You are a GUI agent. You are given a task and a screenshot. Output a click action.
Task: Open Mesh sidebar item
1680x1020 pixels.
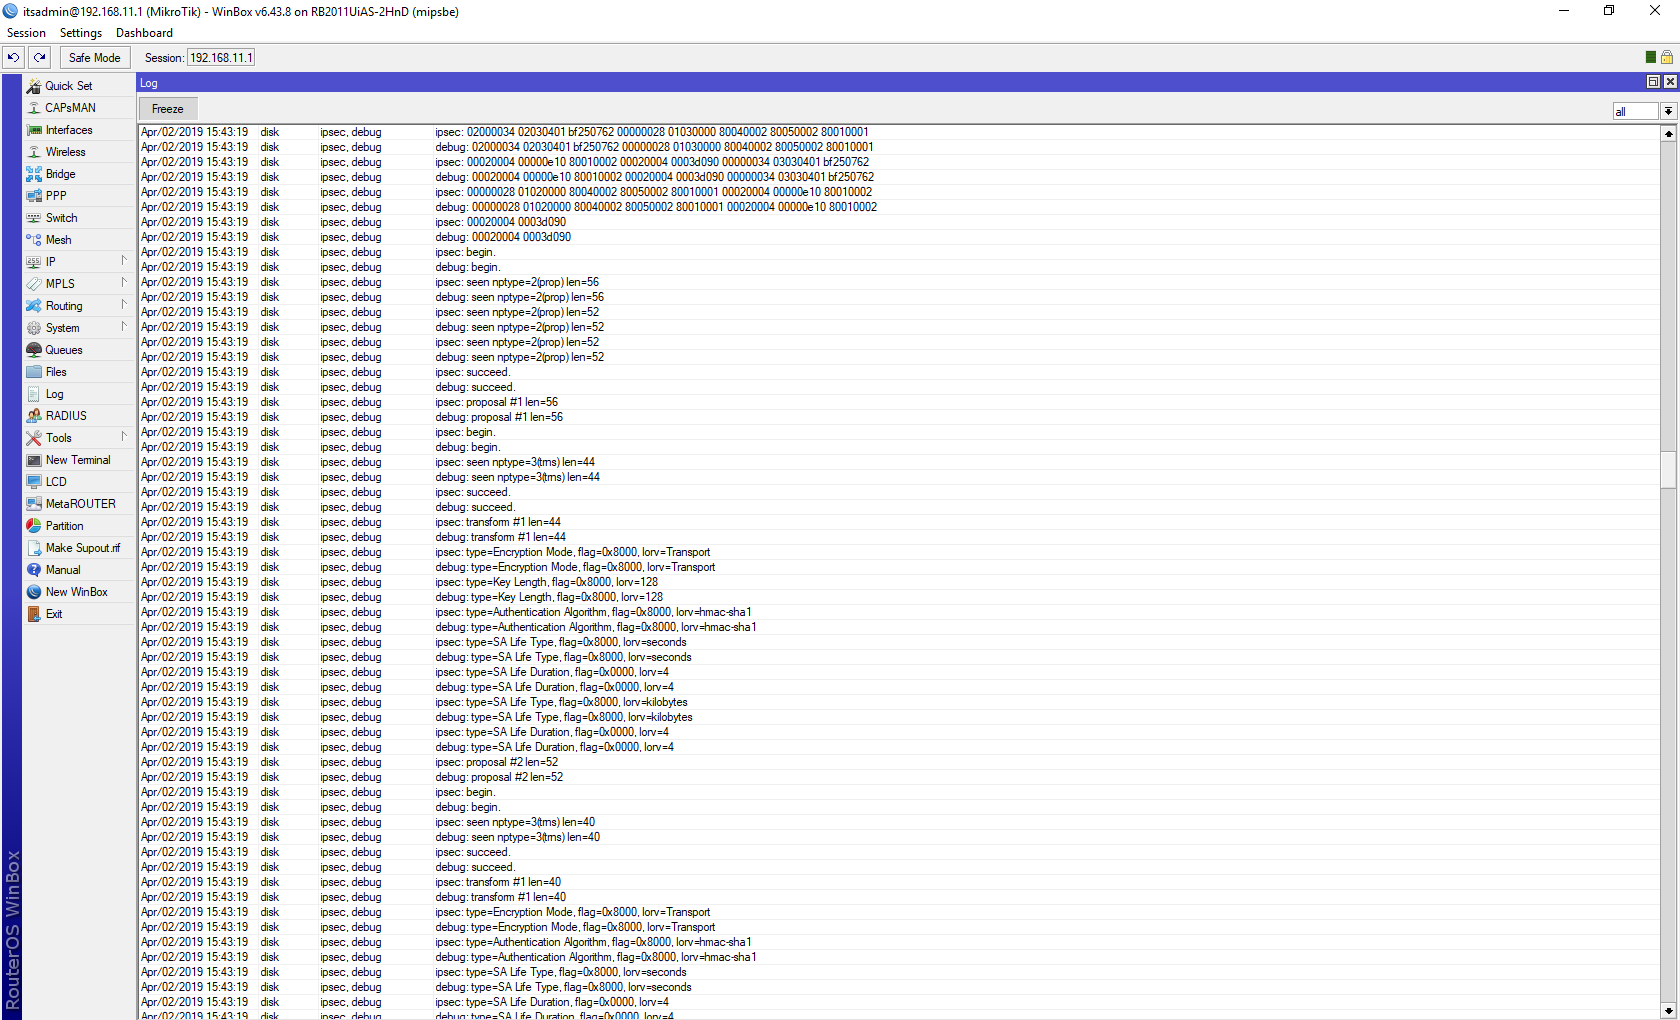coord(58,240)
